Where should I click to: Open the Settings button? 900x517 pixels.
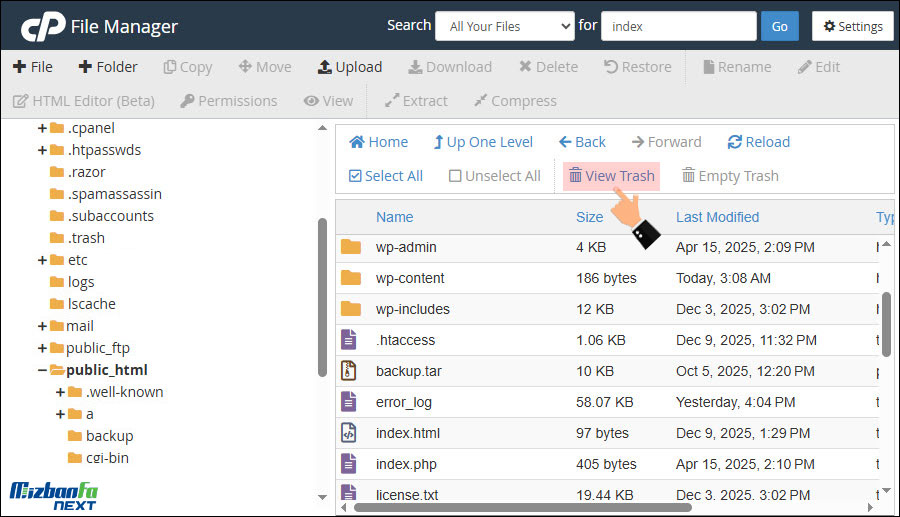tap(852, 26)
